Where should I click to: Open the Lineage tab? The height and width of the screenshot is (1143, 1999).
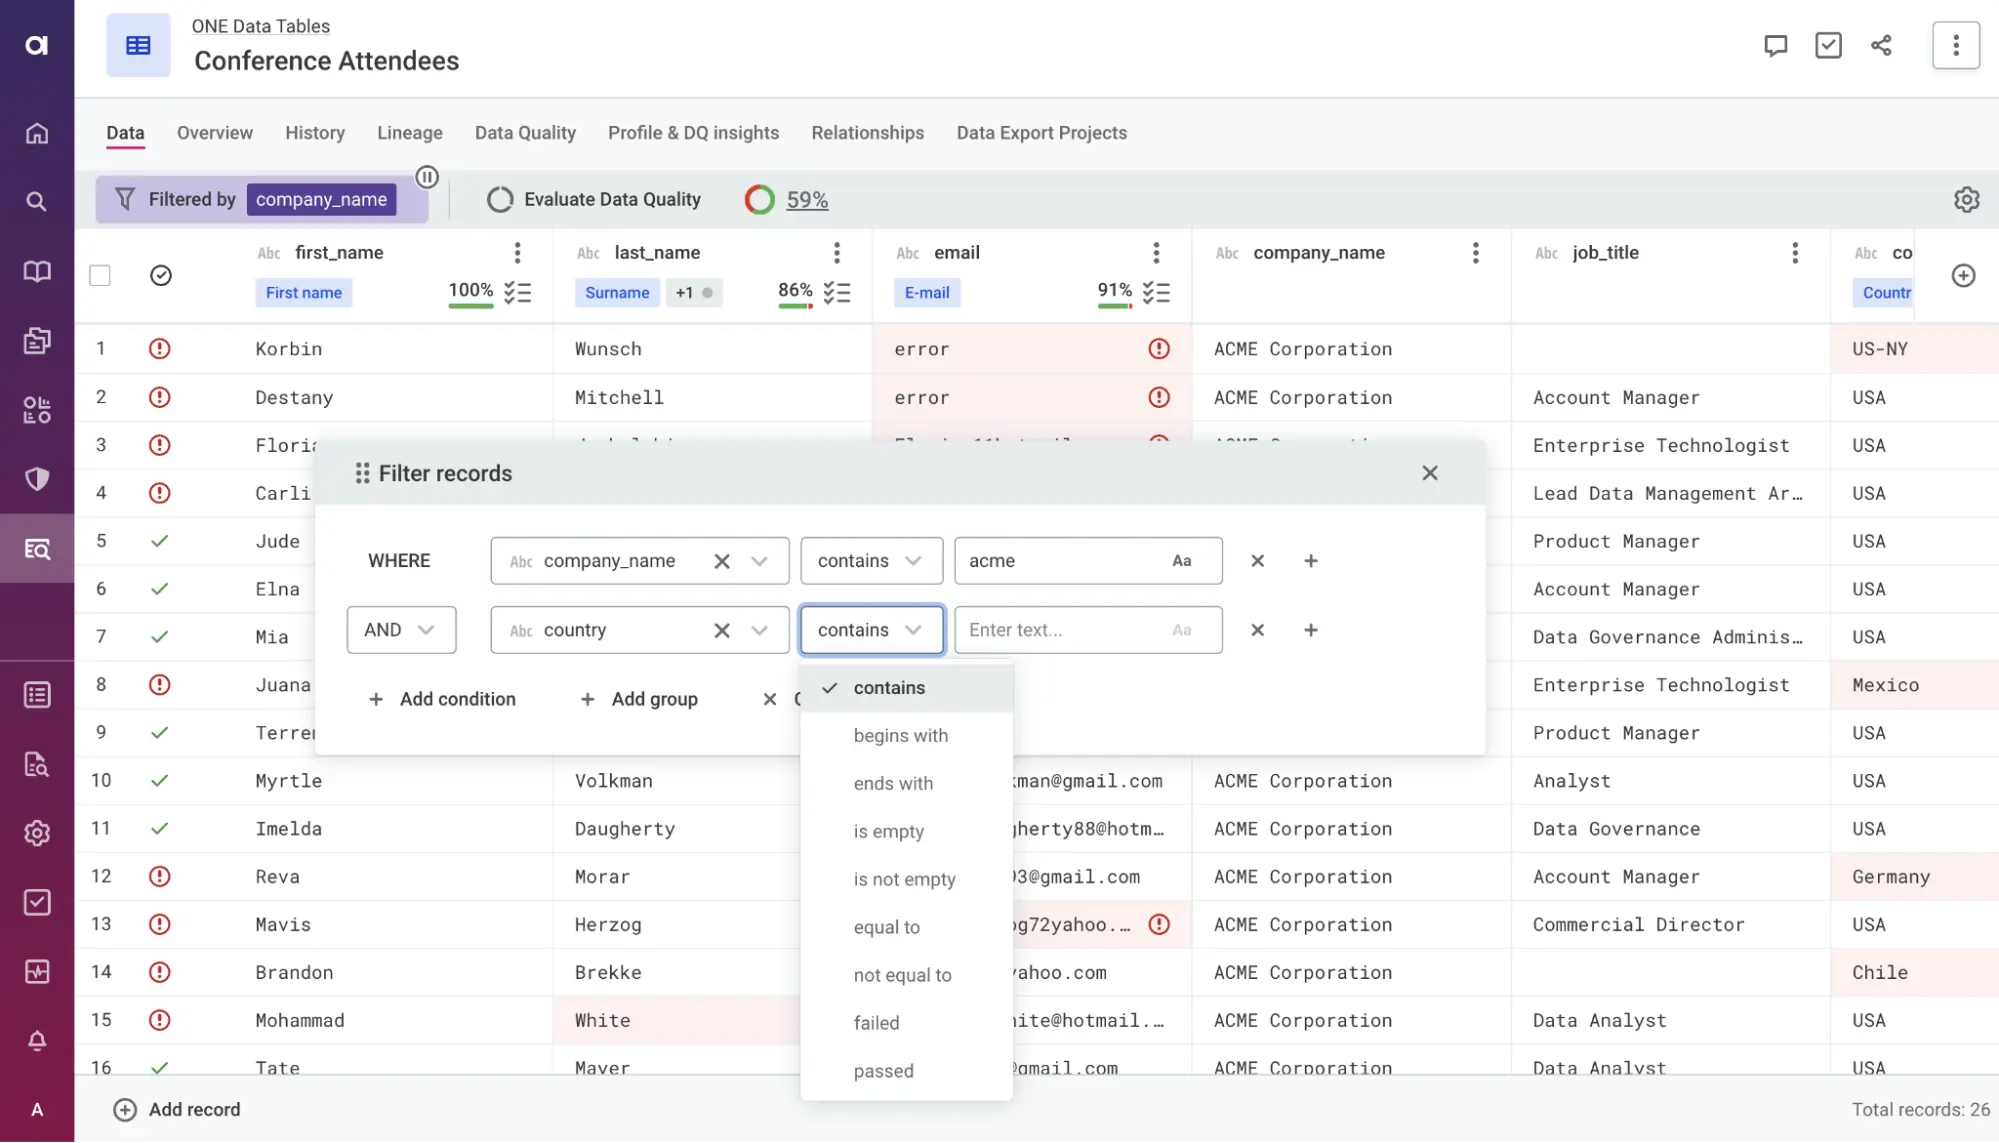click(410, 132)
